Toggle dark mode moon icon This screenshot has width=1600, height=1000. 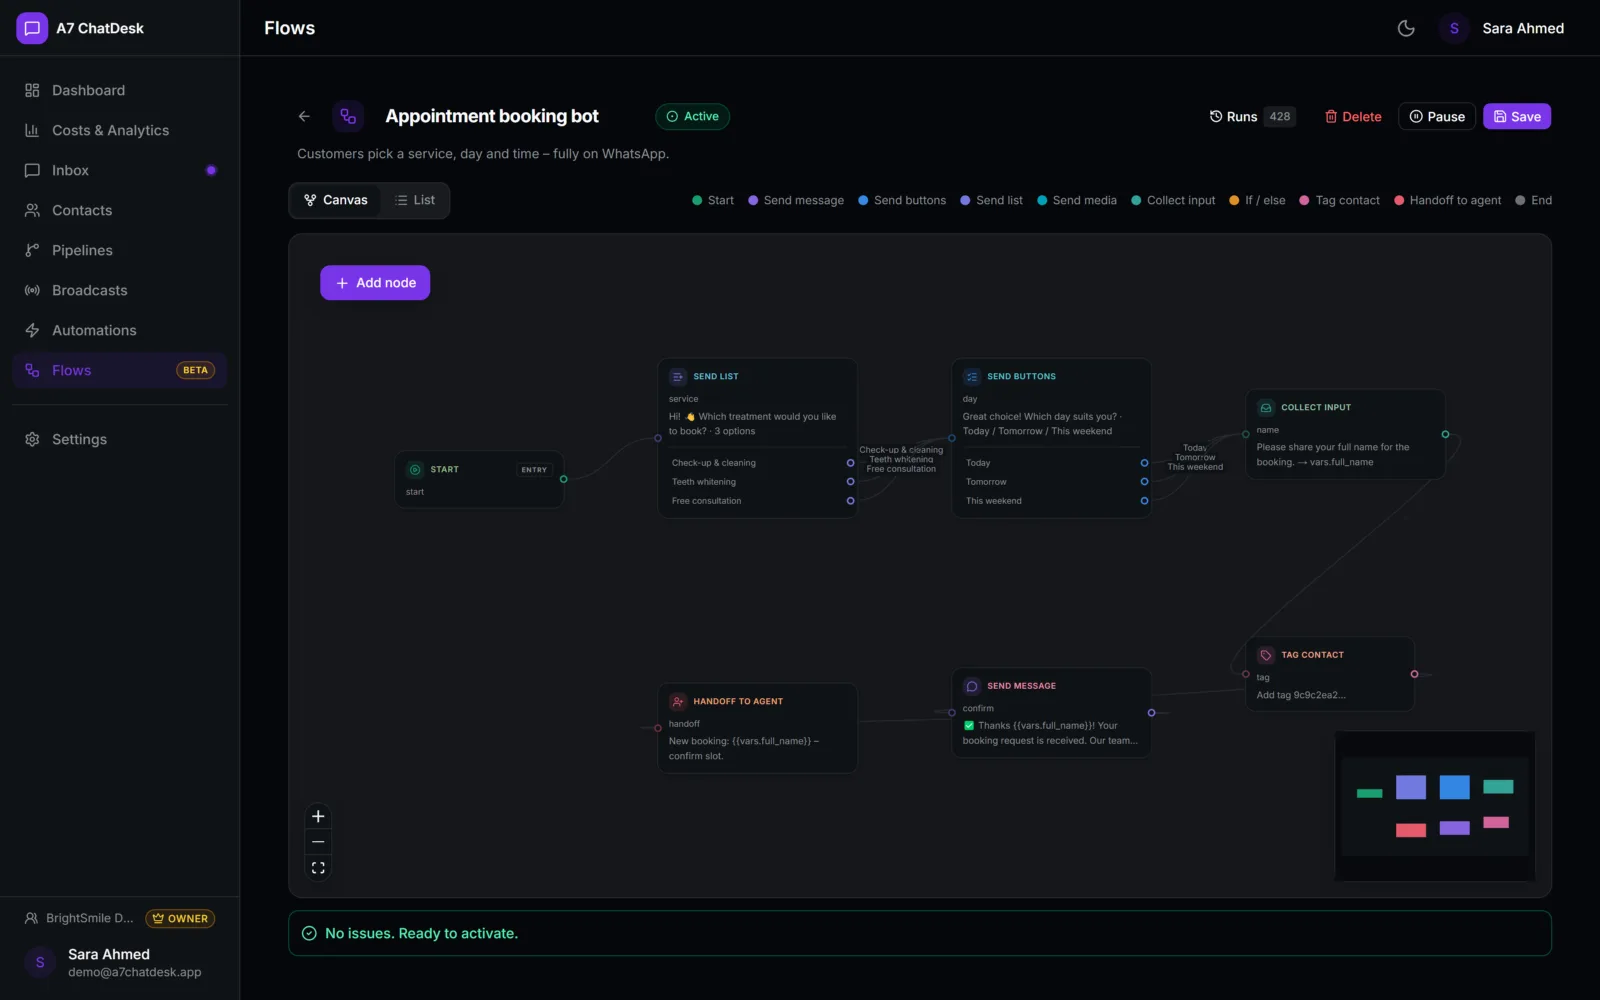pos(1406,28)
